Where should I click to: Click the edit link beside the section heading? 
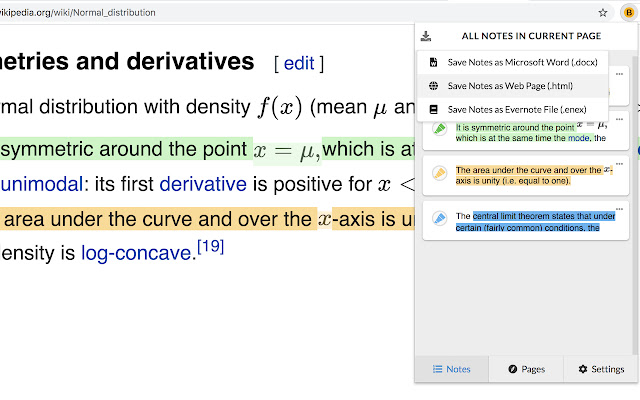coord(299,64)
